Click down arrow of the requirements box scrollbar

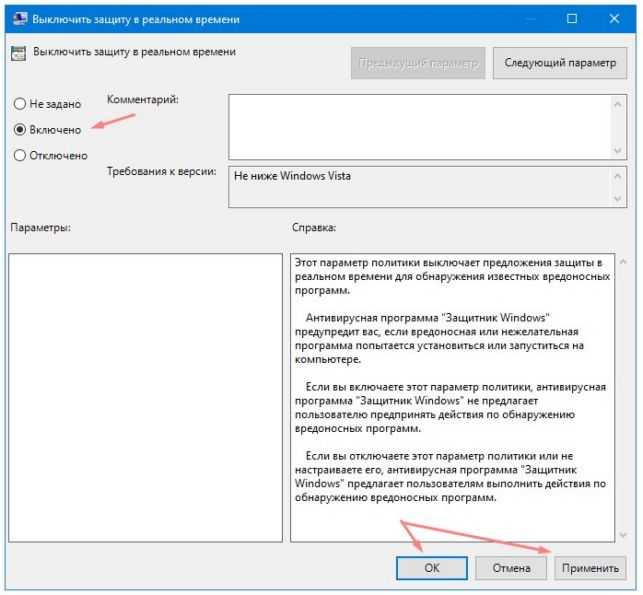pyautogui.click(x=618, y=199)
